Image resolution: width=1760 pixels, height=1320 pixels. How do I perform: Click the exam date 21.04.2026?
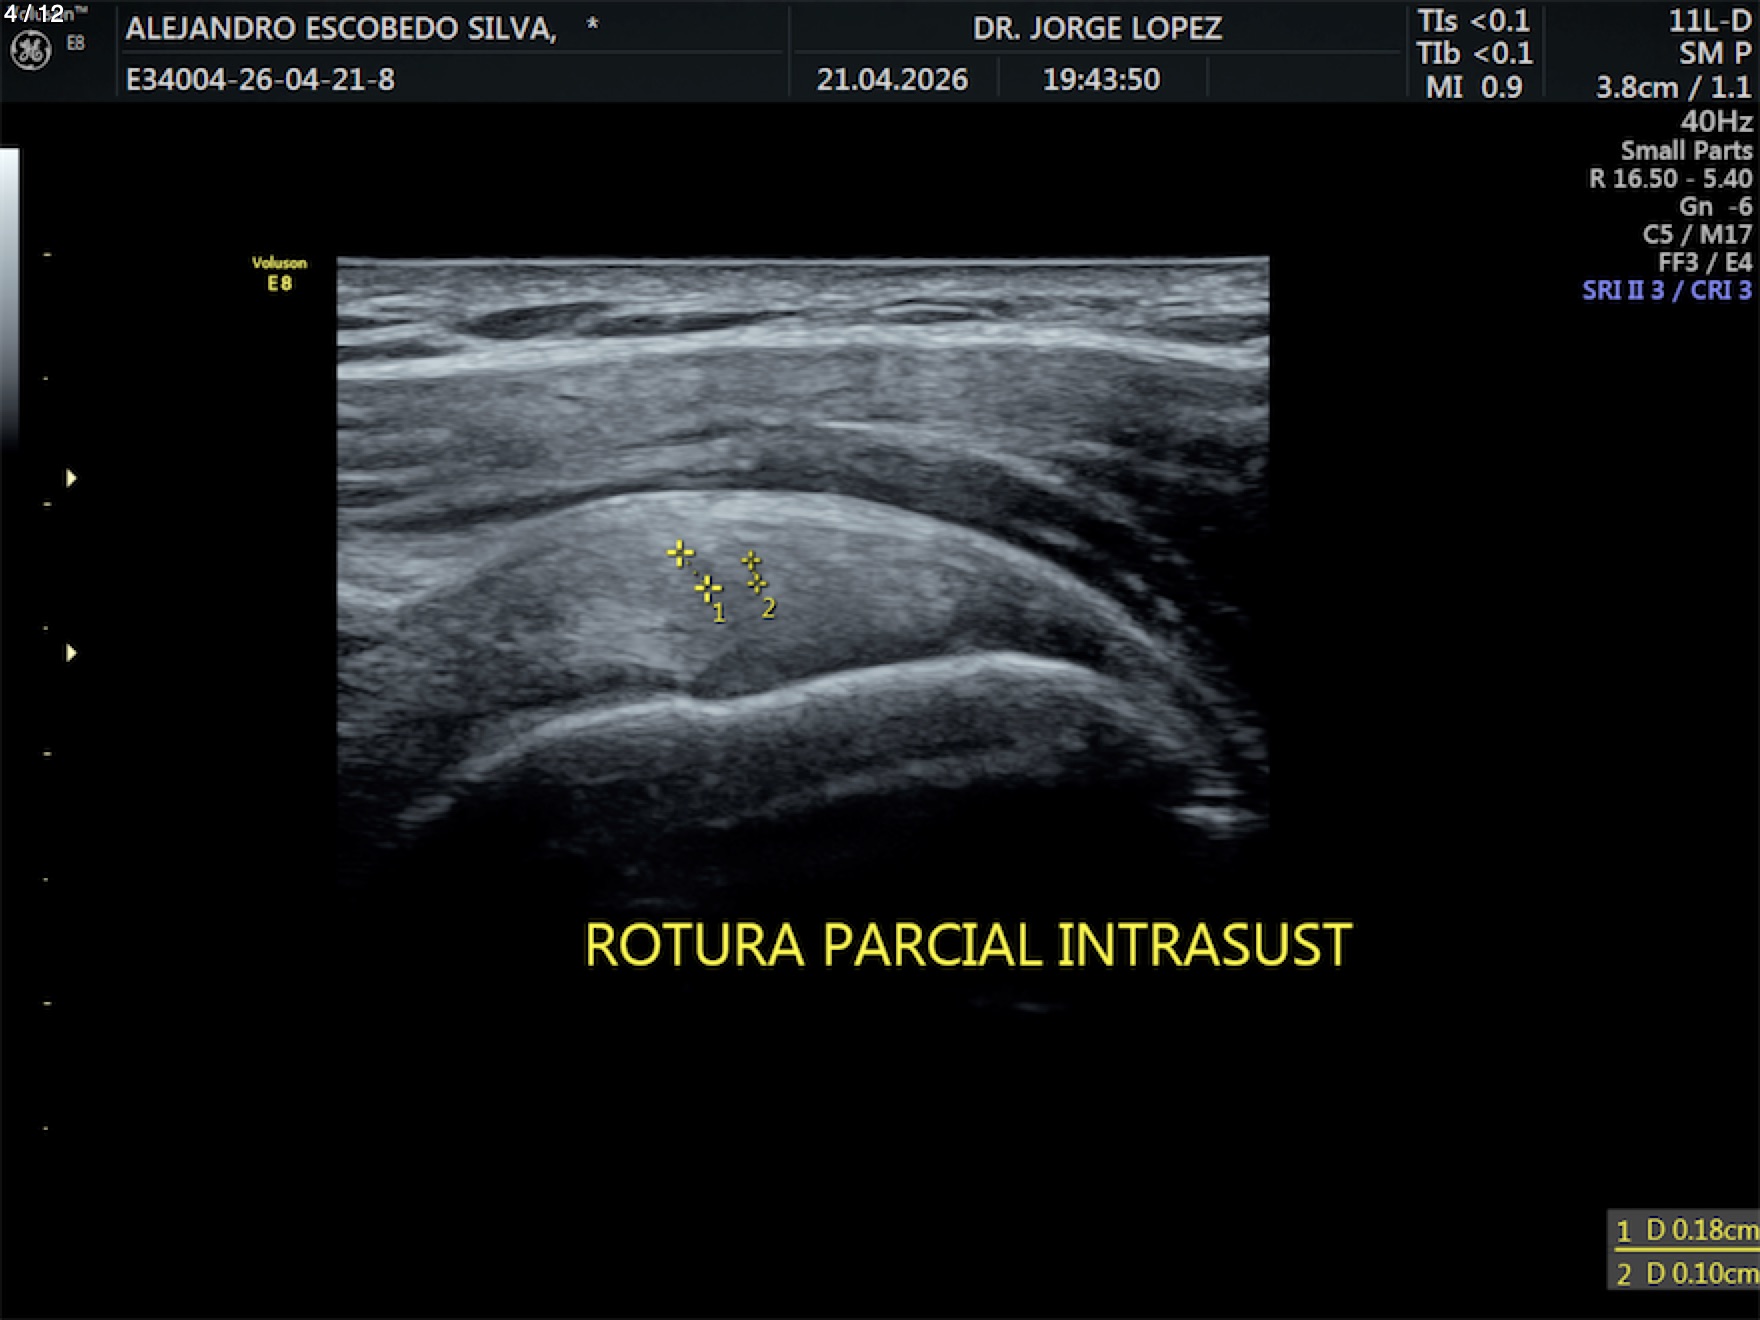[892, 79]
